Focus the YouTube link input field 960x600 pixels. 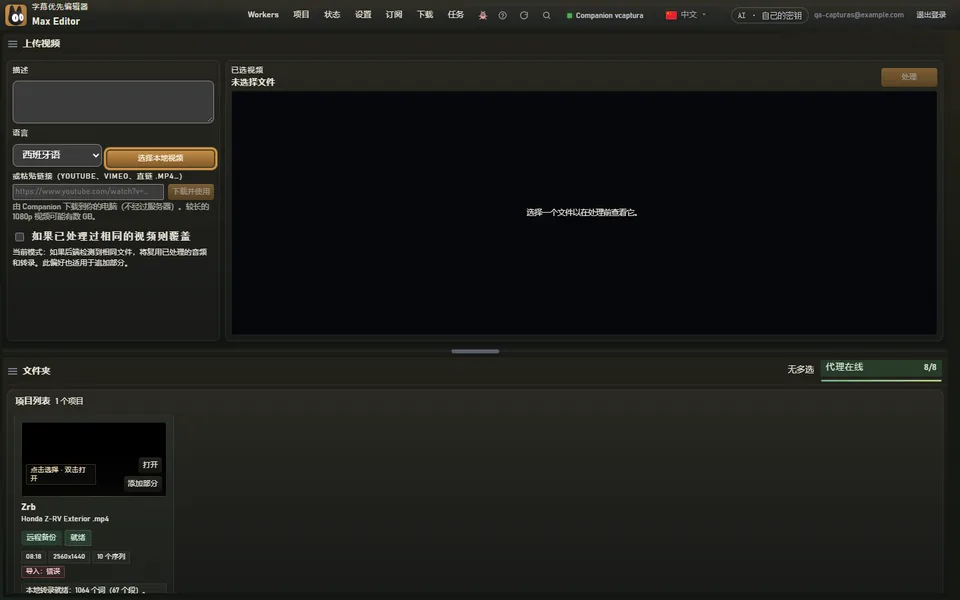[88, 192]
